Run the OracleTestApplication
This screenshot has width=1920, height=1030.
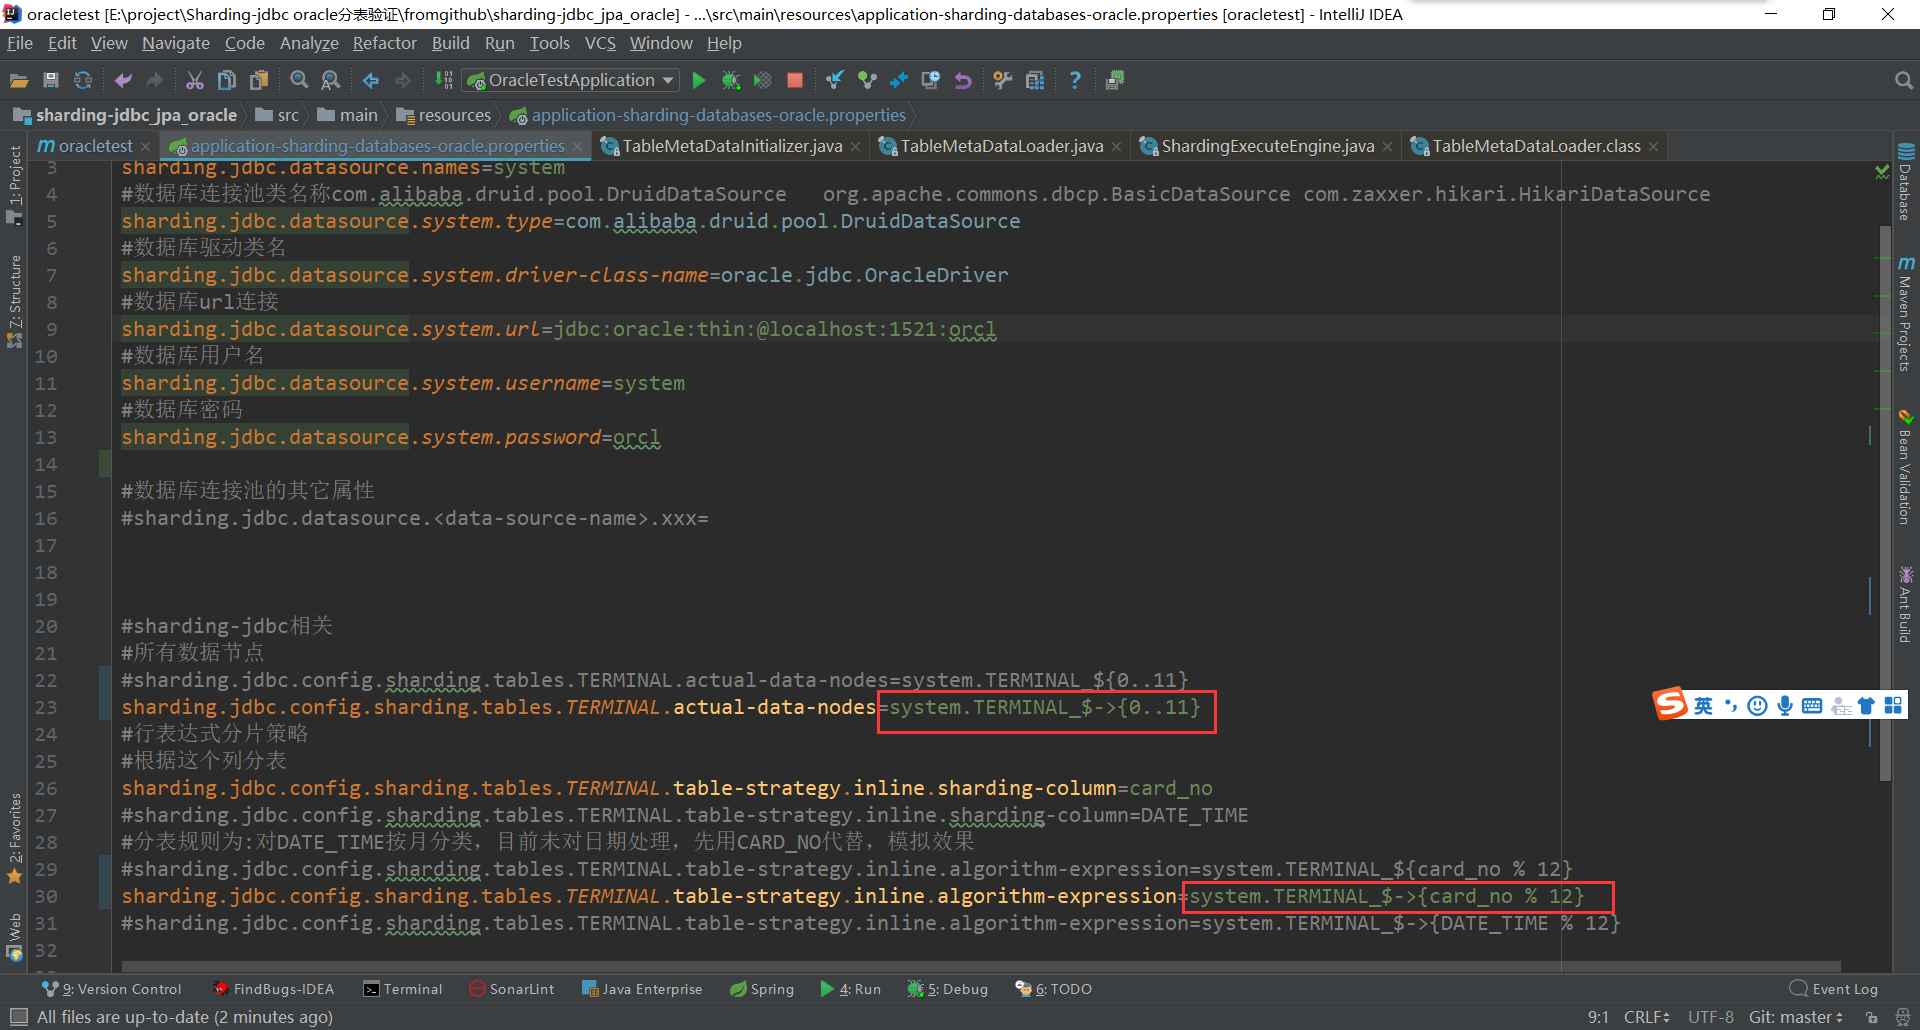coord(698,80)
